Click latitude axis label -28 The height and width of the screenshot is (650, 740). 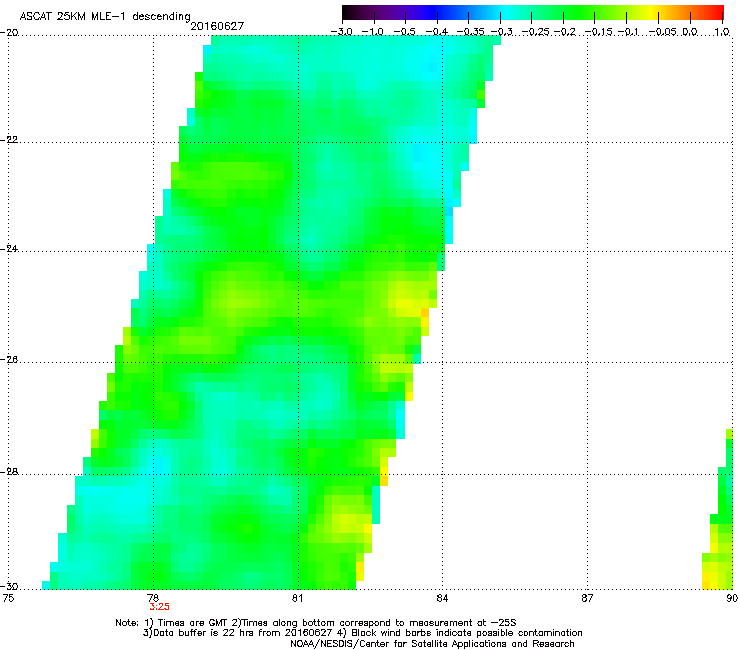9,472
